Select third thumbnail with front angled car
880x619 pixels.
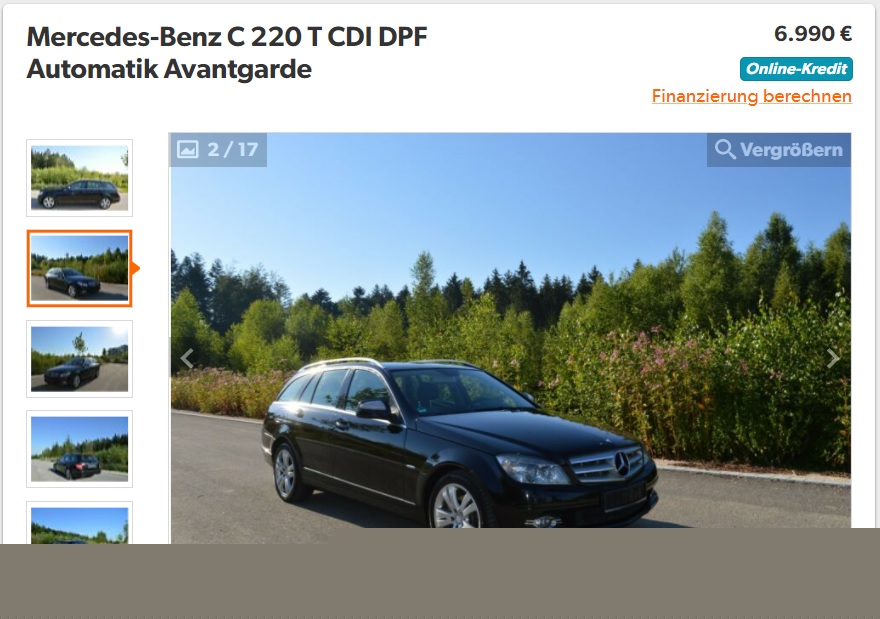(x=80, y=359)
